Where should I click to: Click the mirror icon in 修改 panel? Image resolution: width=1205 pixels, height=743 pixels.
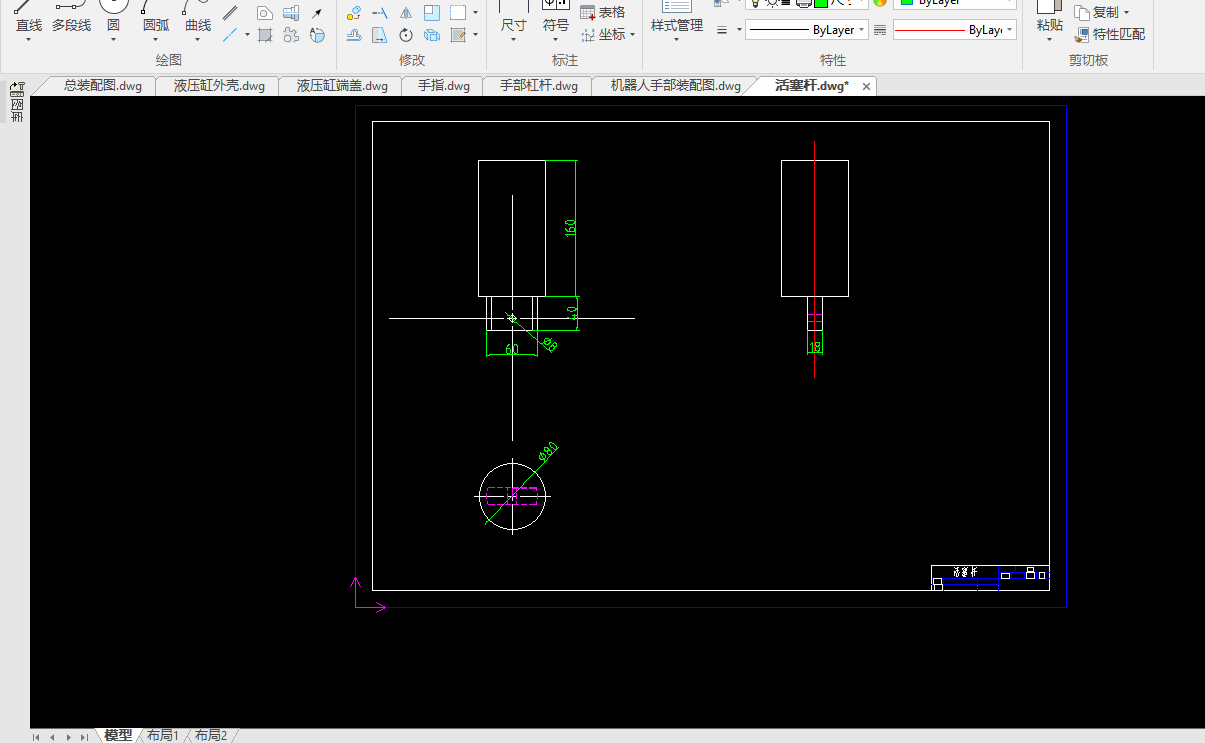tap(406, 13)
